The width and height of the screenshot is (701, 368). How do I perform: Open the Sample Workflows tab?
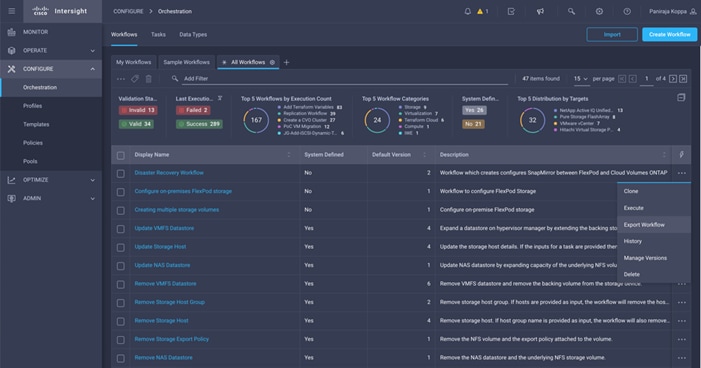click(x=186, y=62)
